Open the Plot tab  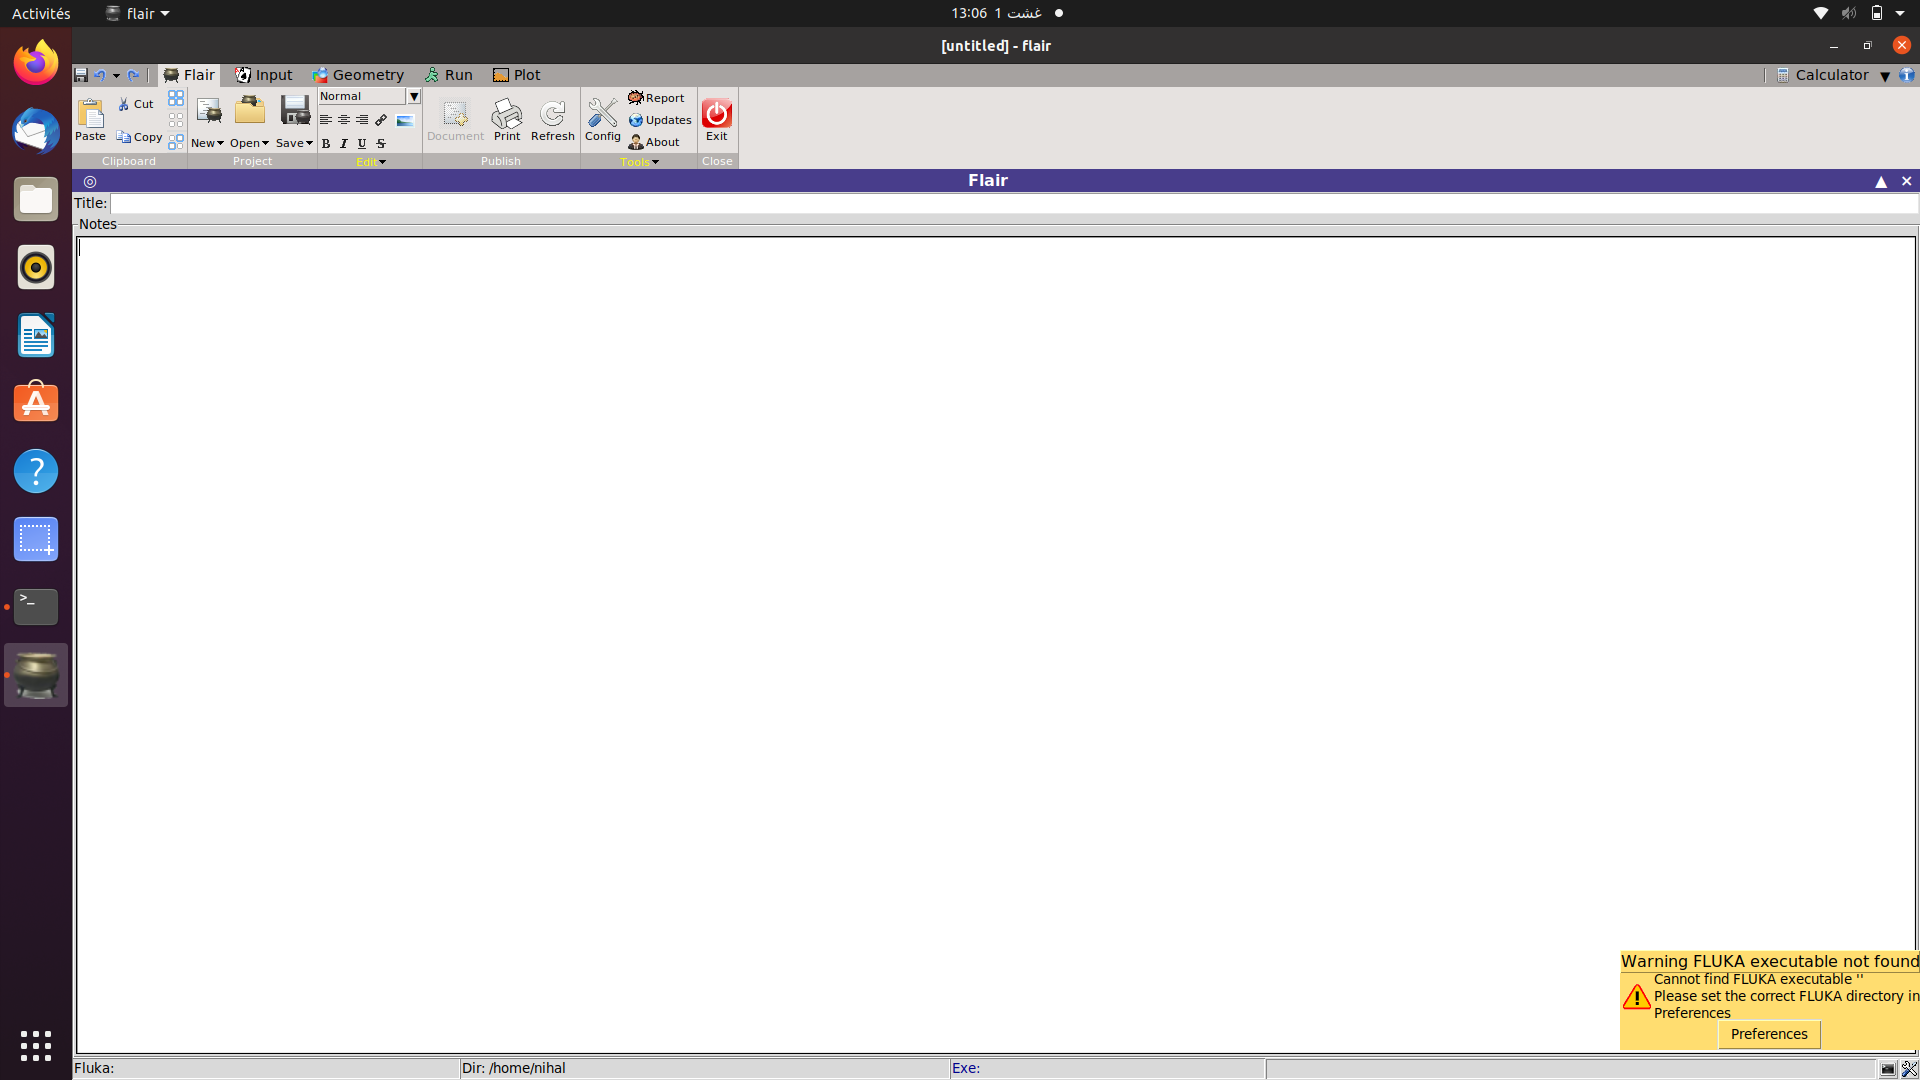pos(517,75)
